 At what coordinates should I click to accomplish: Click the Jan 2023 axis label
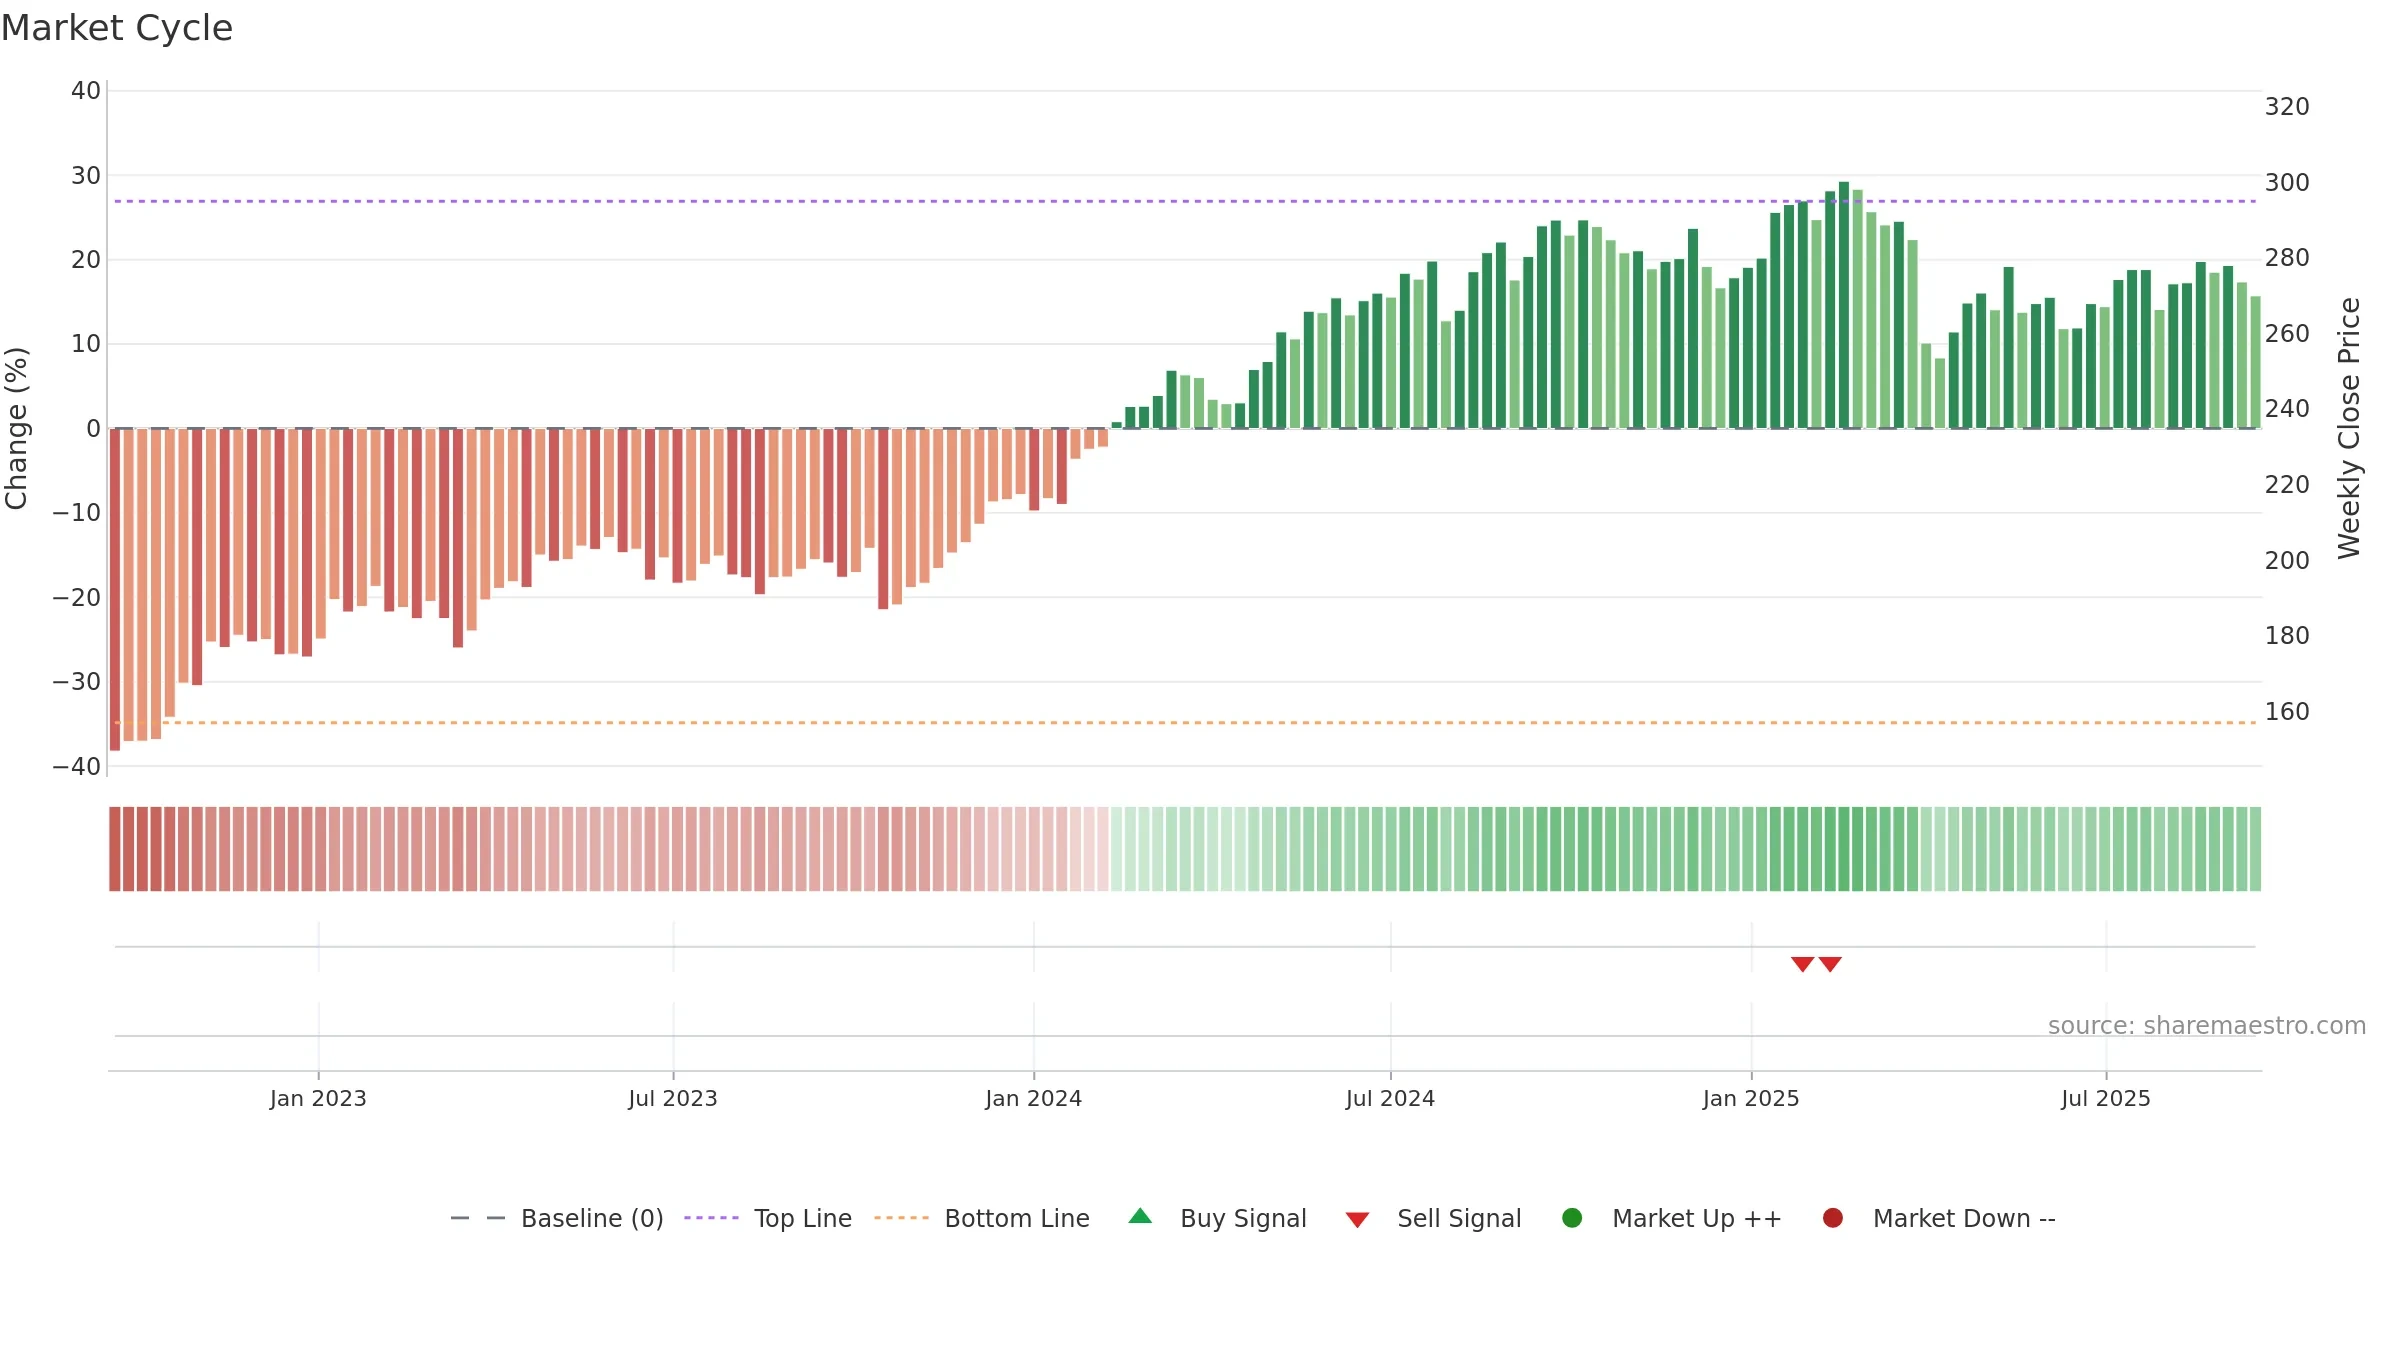coord(318,1099)
